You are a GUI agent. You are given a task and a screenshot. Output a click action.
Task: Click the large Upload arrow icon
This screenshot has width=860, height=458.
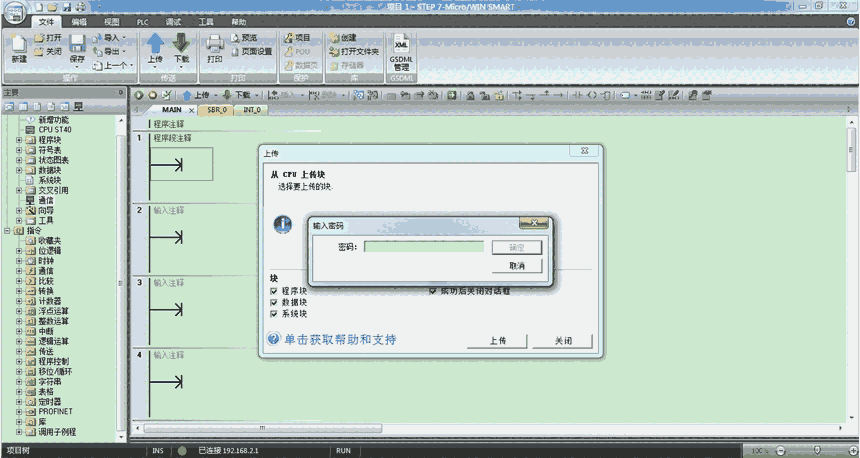(155, 43)
